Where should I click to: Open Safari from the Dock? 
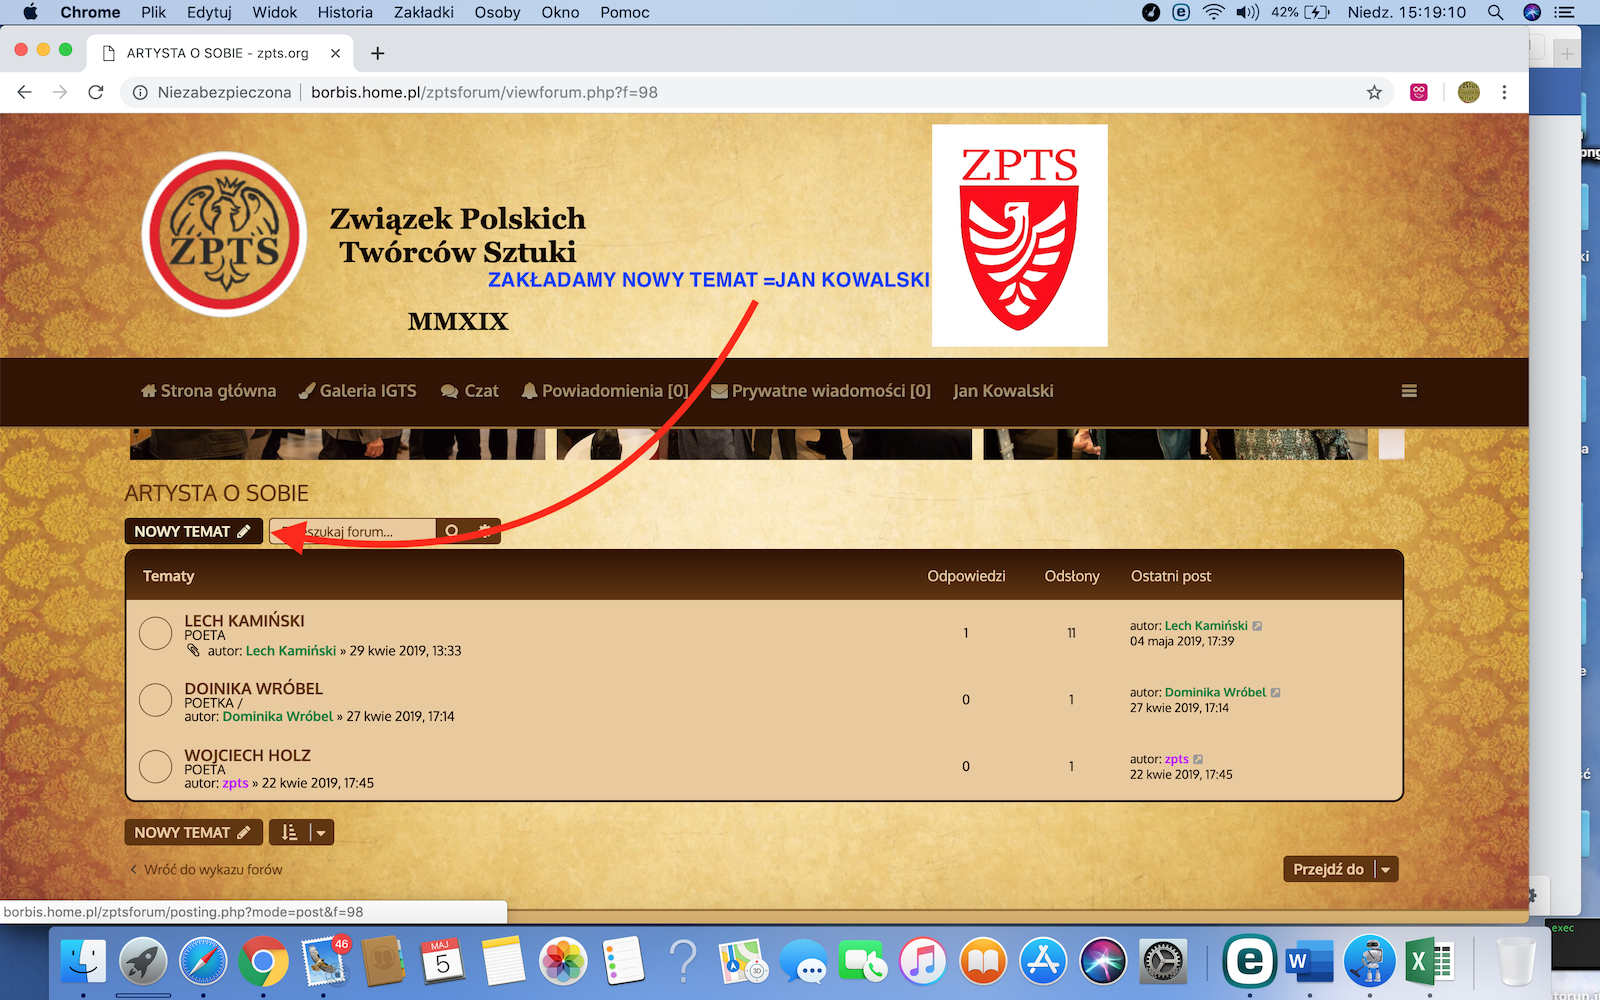pos(203,962)
